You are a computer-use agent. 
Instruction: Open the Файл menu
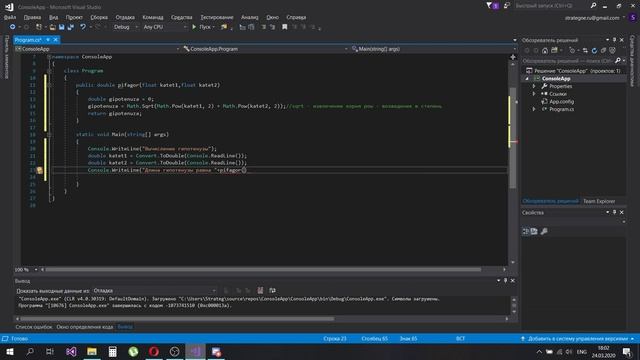click(x=10, y=17)
